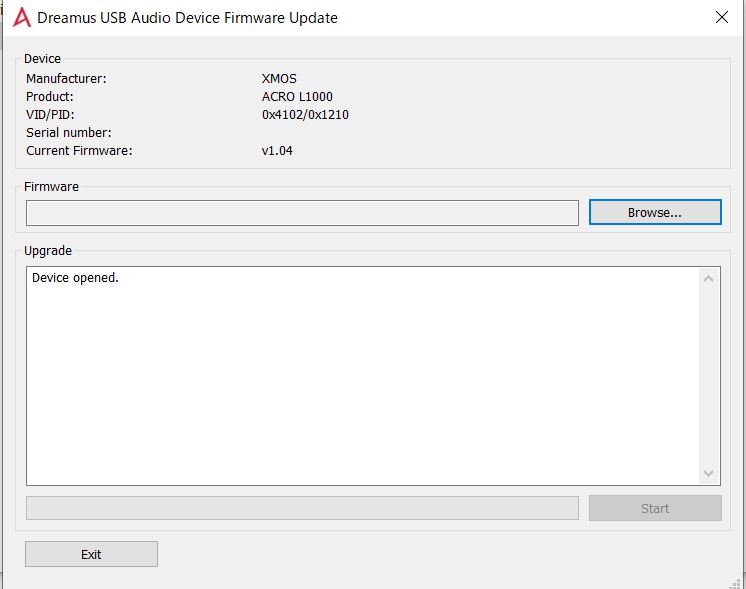Click the upgrade progress bar
Screen dimensions: 746x589
302,508
